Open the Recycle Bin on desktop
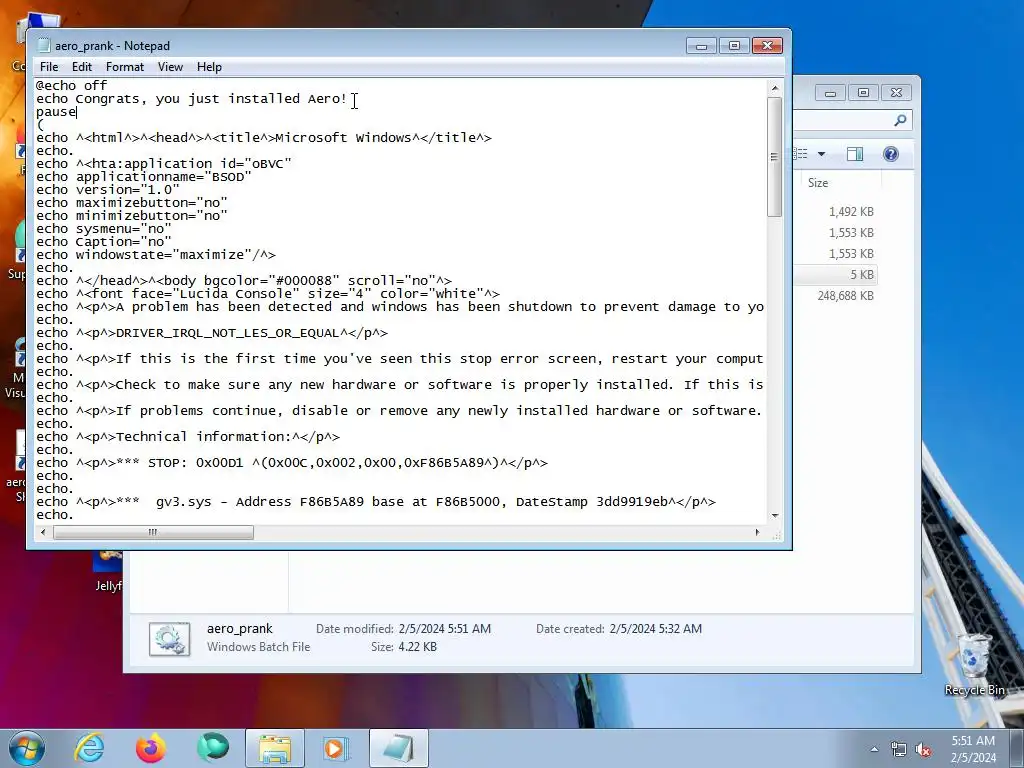Viewport: 1024px width, 768px height. [x=974, y=663]
